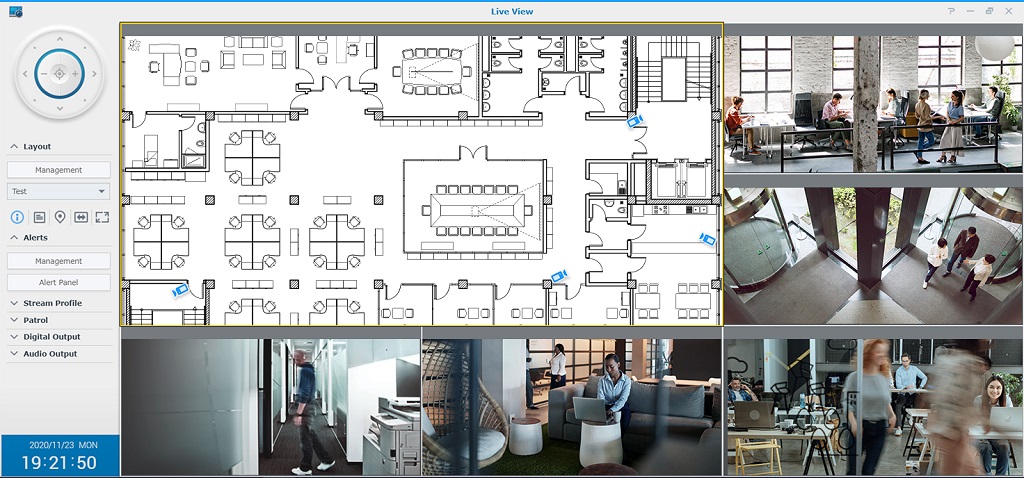
Task: Tilt the camera up with PTZ arrow
Action: [59, 39]
